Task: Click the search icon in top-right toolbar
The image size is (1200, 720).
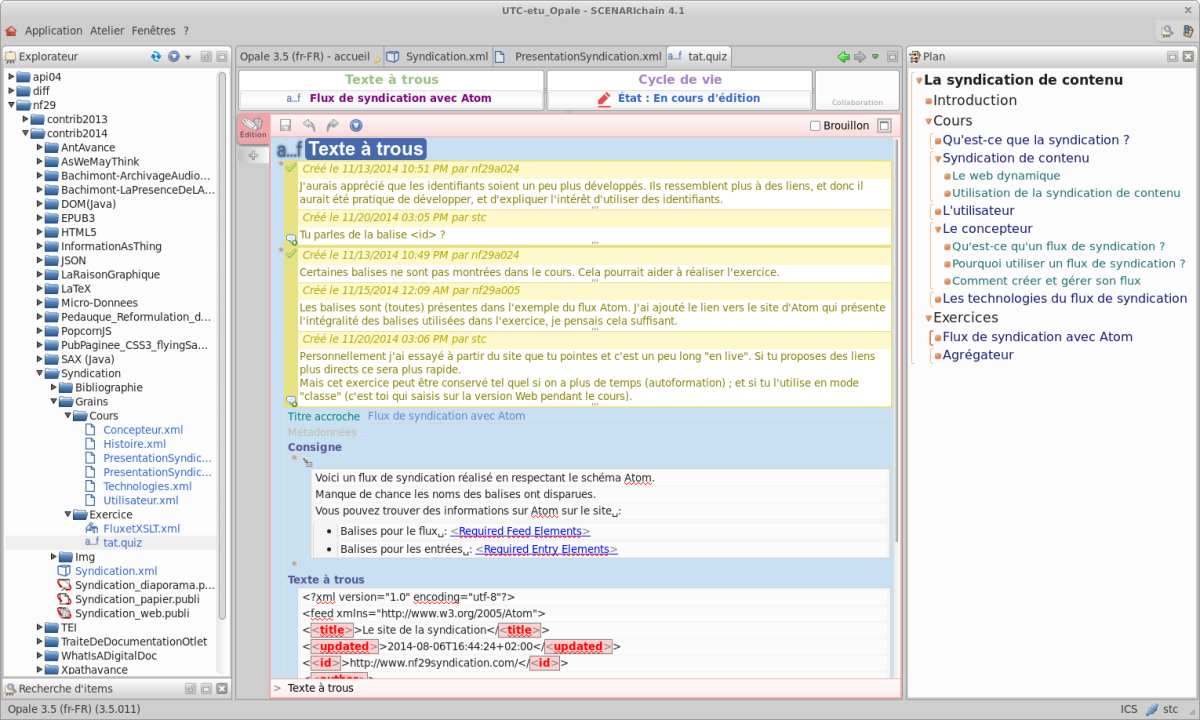Action: (x=1167, y=31)
